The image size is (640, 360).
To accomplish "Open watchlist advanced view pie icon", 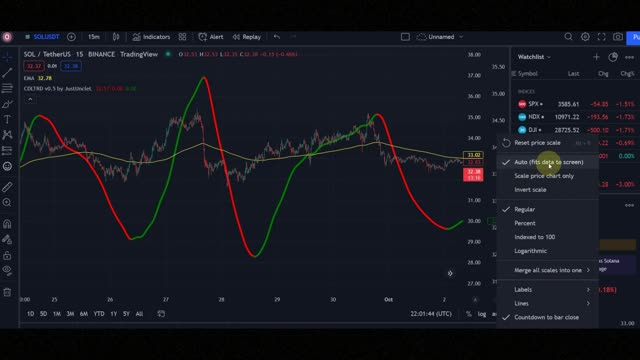I will pos(613,57).
